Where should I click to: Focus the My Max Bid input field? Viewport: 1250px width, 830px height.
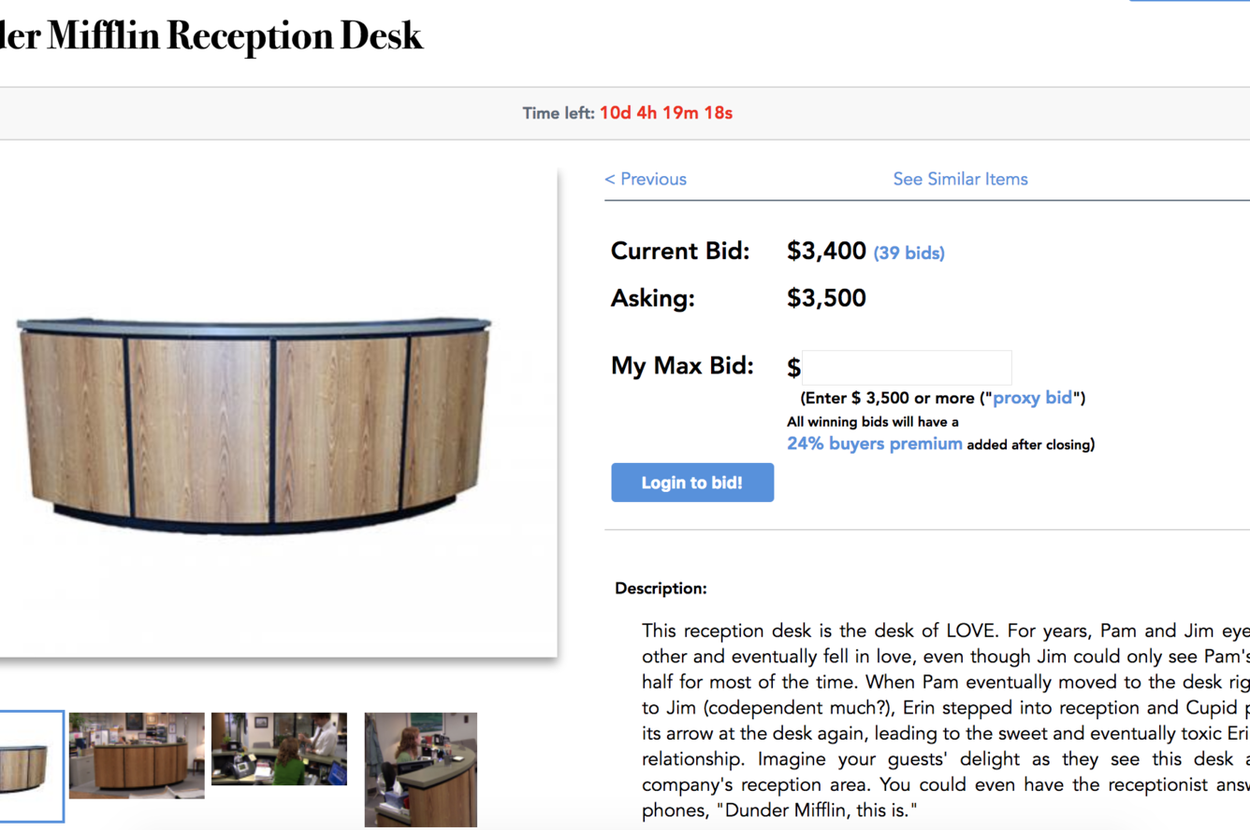coord(907,367)
